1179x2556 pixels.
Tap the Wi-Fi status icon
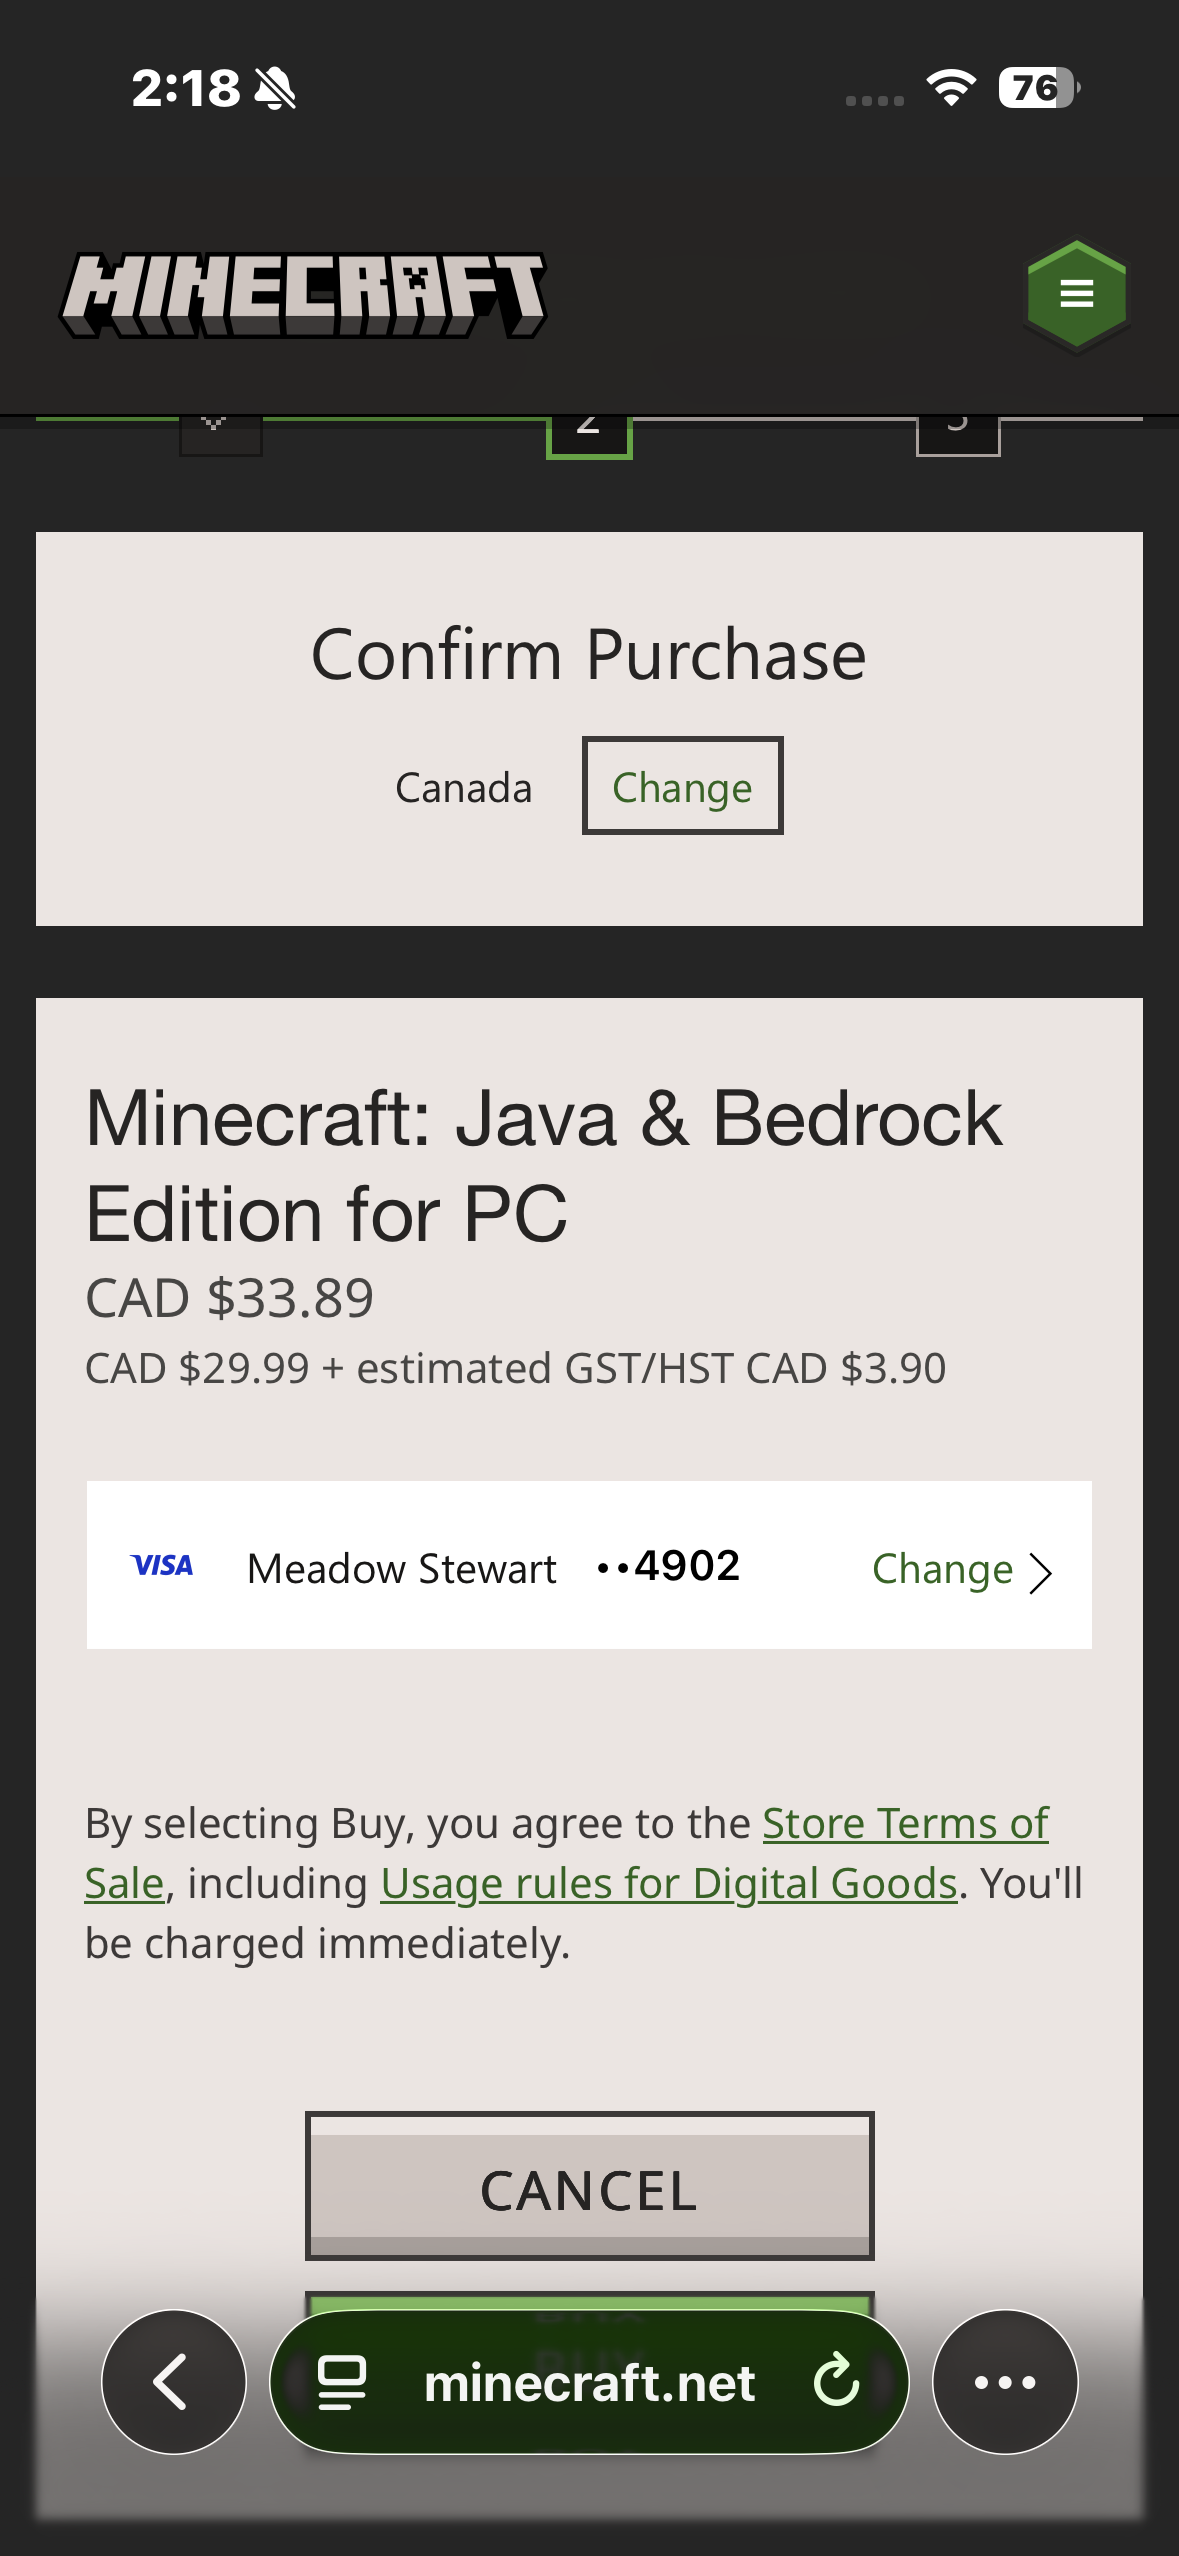point(951,88)
